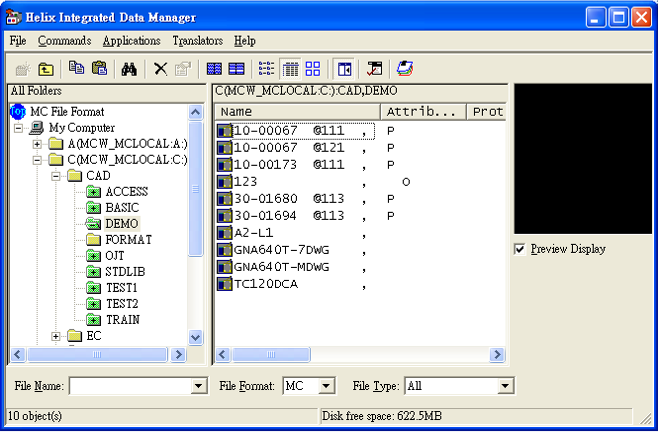Click the folder tree scroll up arrow
The image size is (658, 432).
coord(196,112)
